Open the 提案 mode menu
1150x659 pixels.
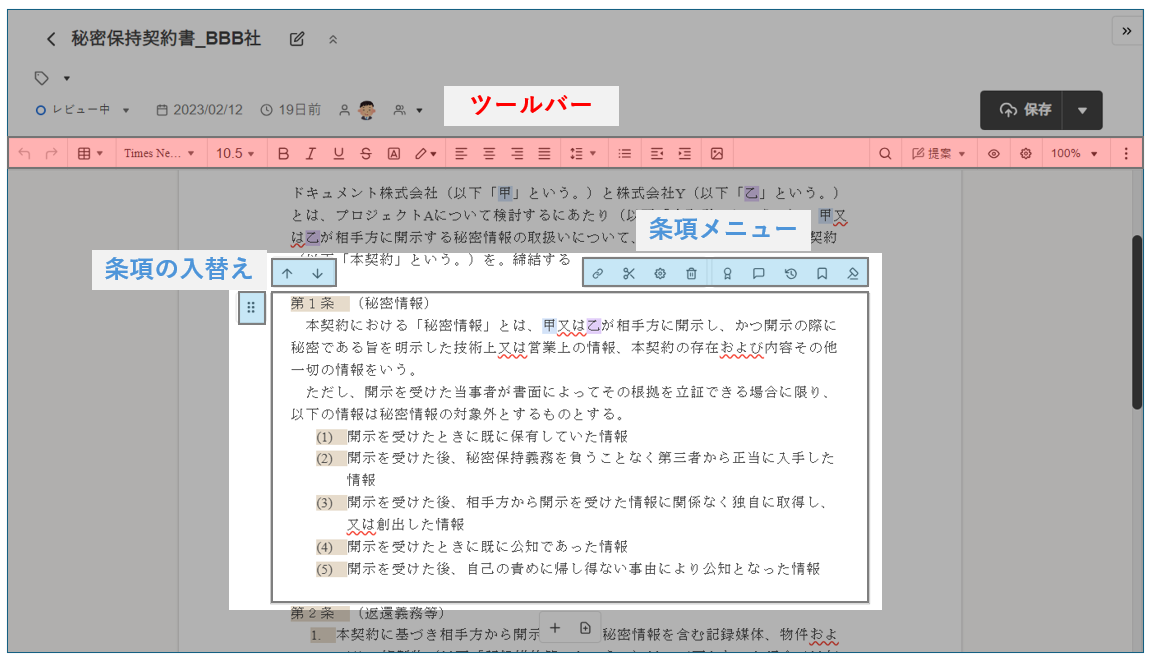point(939,154)
